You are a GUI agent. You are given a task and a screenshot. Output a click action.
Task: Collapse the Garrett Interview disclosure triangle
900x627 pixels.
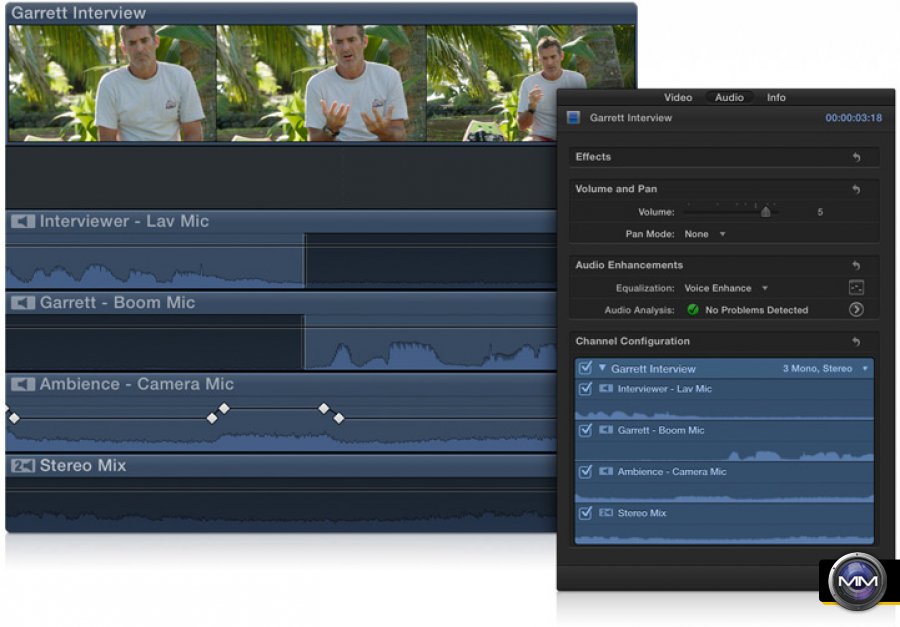click(x=602, y=367)
